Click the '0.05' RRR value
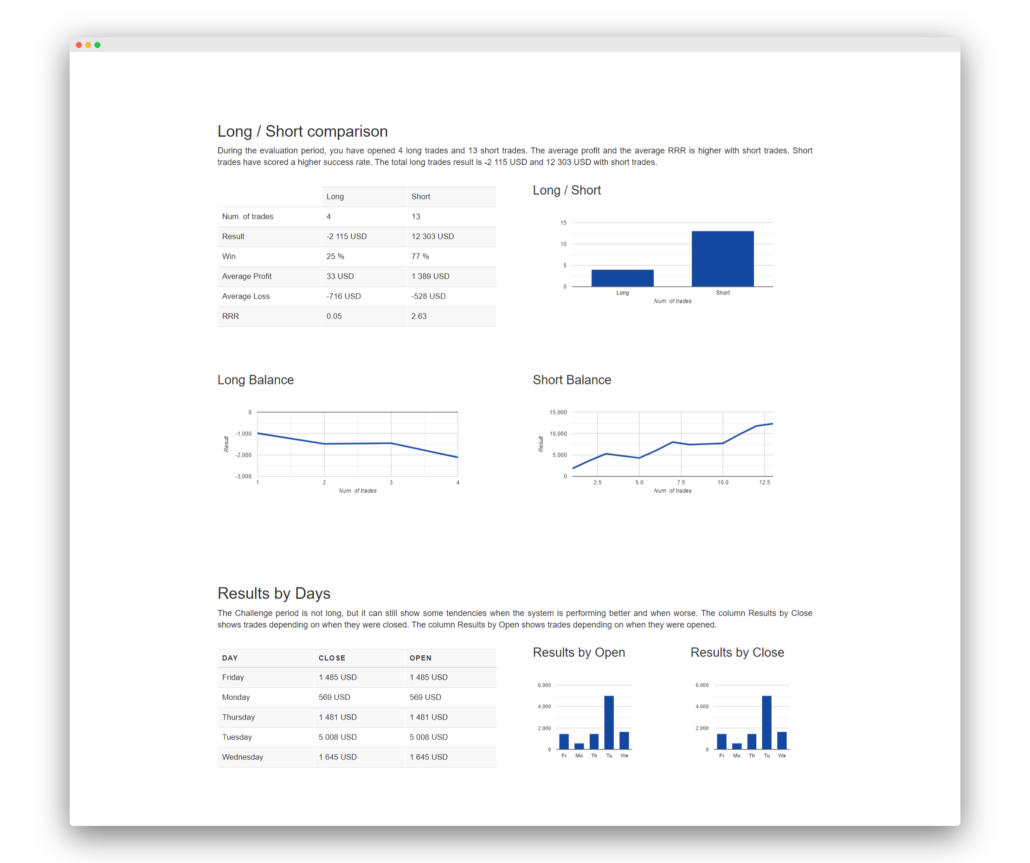This screenshot has width=1030, height=863. point(334,316)
